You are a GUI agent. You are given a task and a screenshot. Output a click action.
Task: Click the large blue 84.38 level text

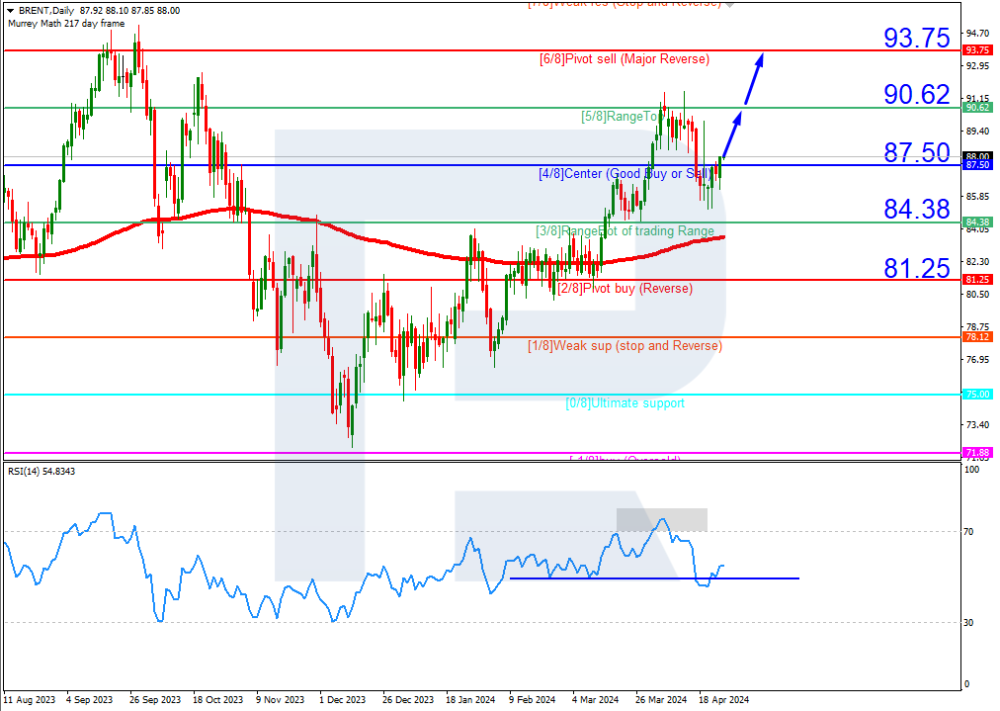pos(915,209)
